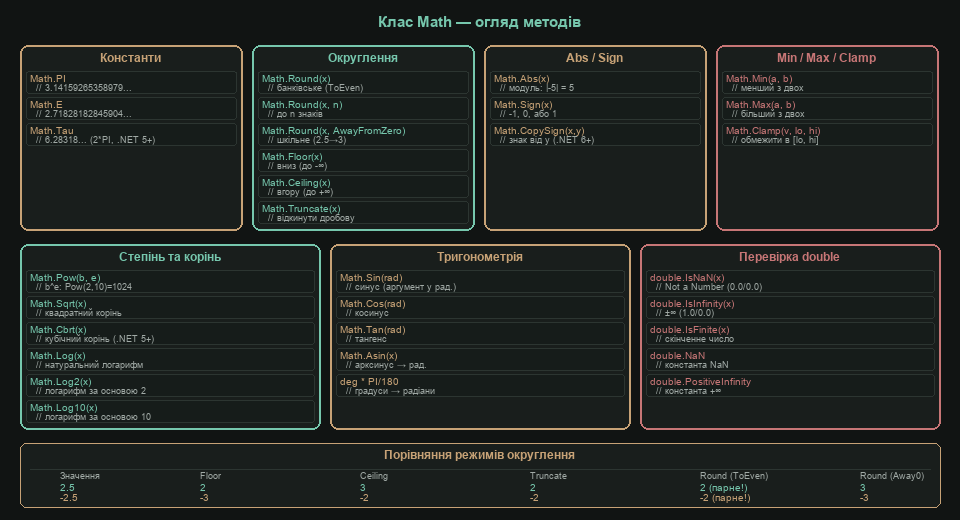Select the Math.E constant row
The image size is (960, 520).
point(132,109)
